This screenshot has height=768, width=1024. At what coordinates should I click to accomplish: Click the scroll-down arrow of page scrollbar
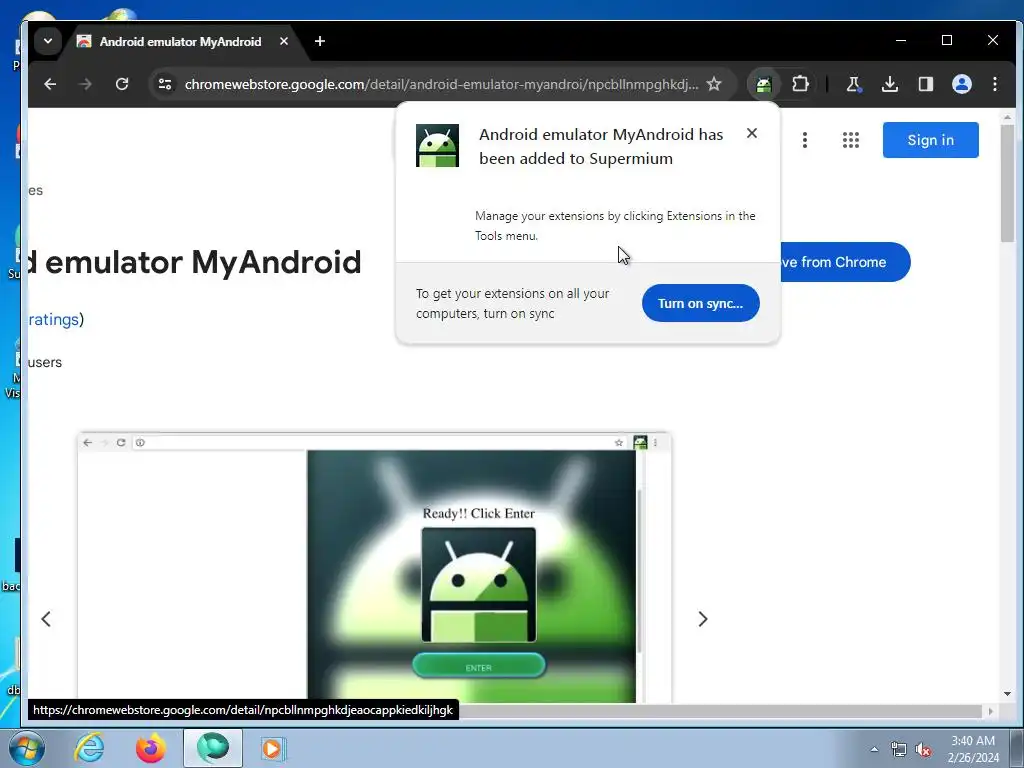click(x=1007, y=694)
